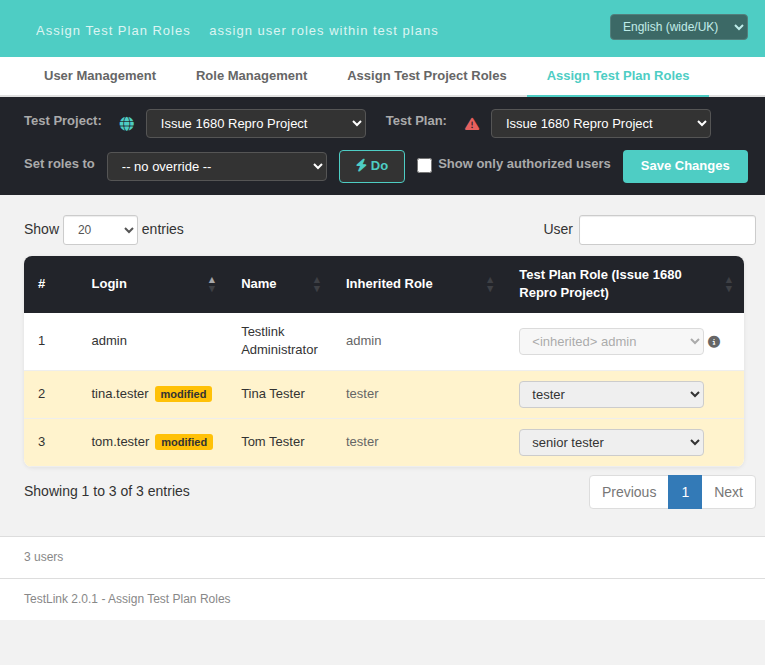Switch to the Role Management tab
The image size is (765, 665).
(x=251, y=76)
